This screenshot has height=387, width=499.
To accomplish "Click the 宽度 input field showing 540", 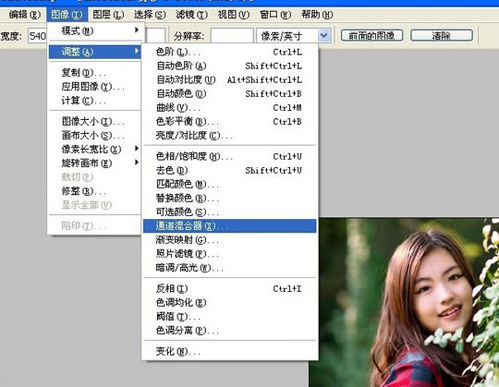I will pyautogui.click(x=38, y=36).
